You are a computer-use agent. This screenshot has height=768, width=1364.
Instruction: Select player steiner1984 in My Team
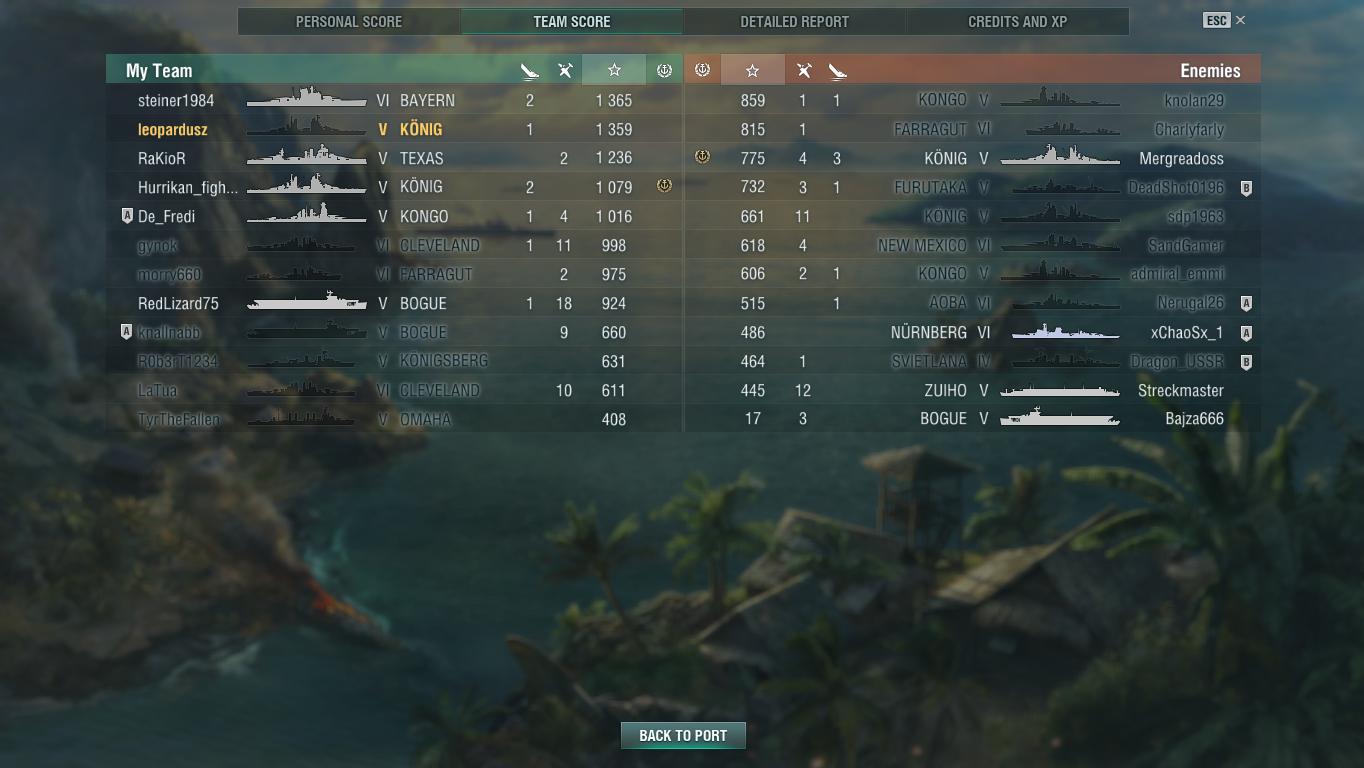pos(394,100)
